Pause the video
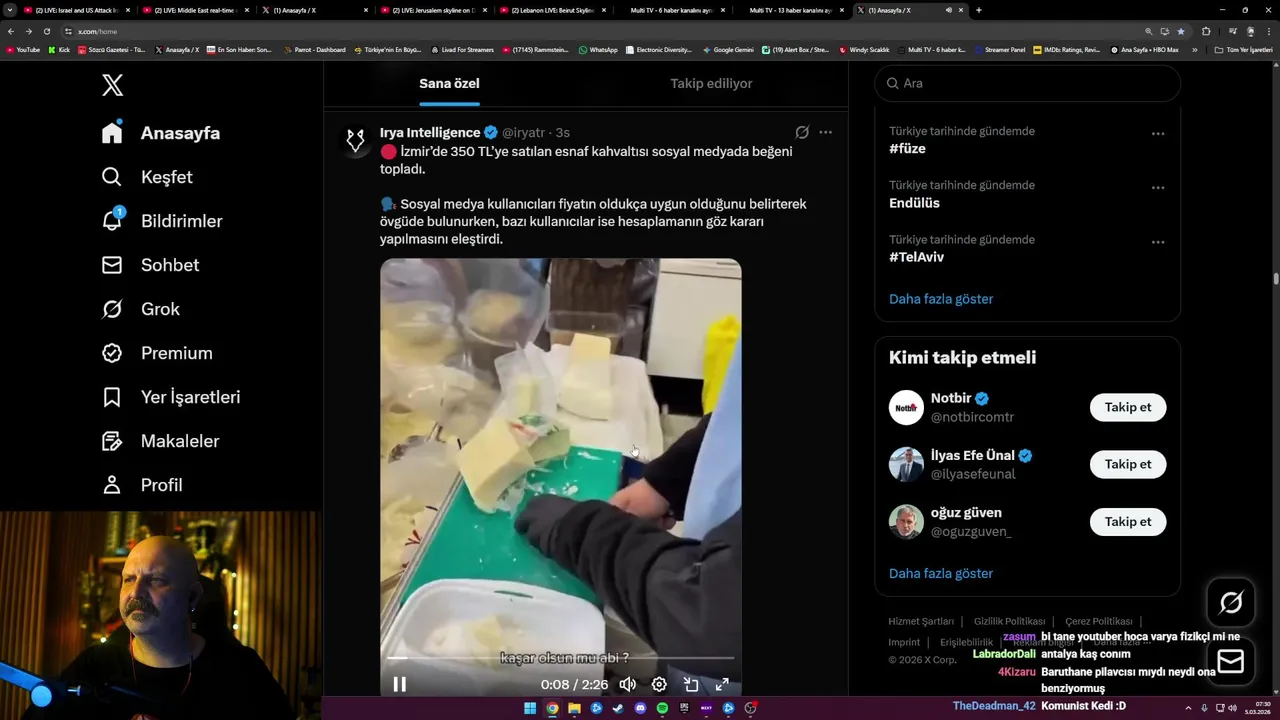The height and width of the screenshot is (720, 1280). 399,684
